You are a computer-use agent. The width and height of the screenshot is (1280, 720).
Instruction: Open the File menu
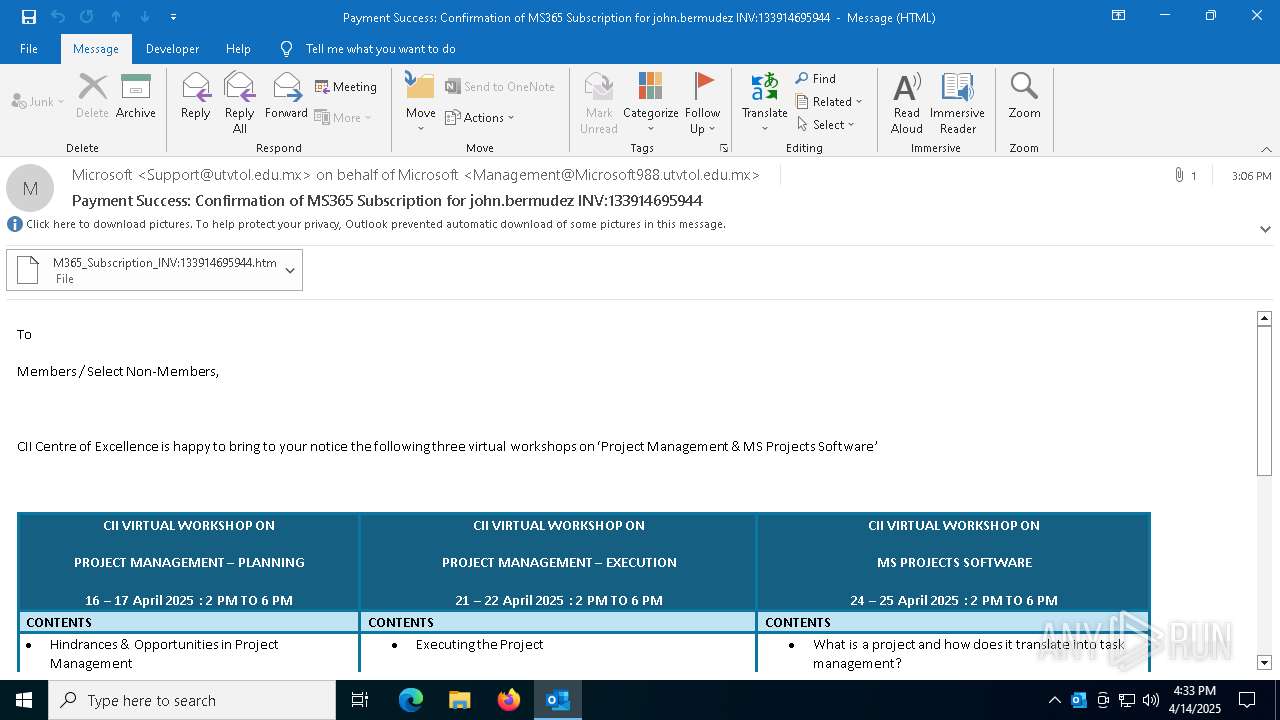pyautogui.click(x=29, y=49)
